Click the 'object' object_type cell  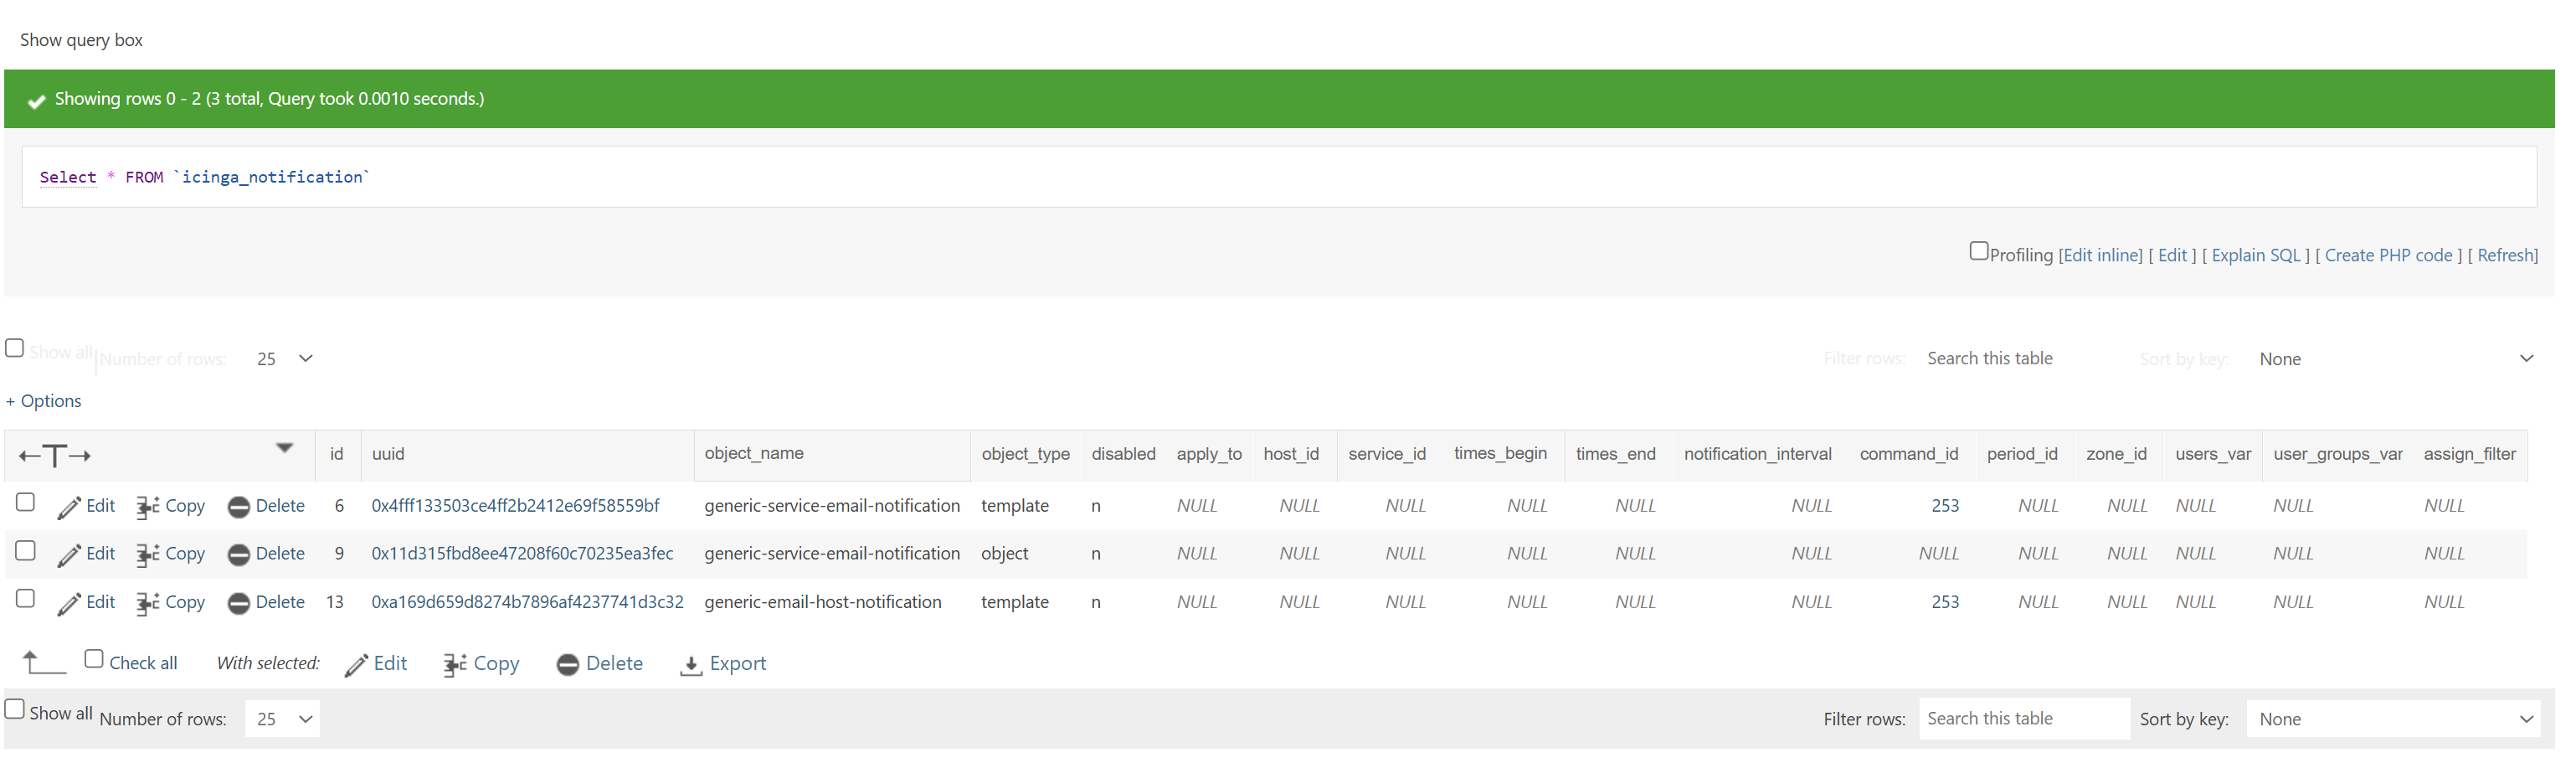(1004, 555)
